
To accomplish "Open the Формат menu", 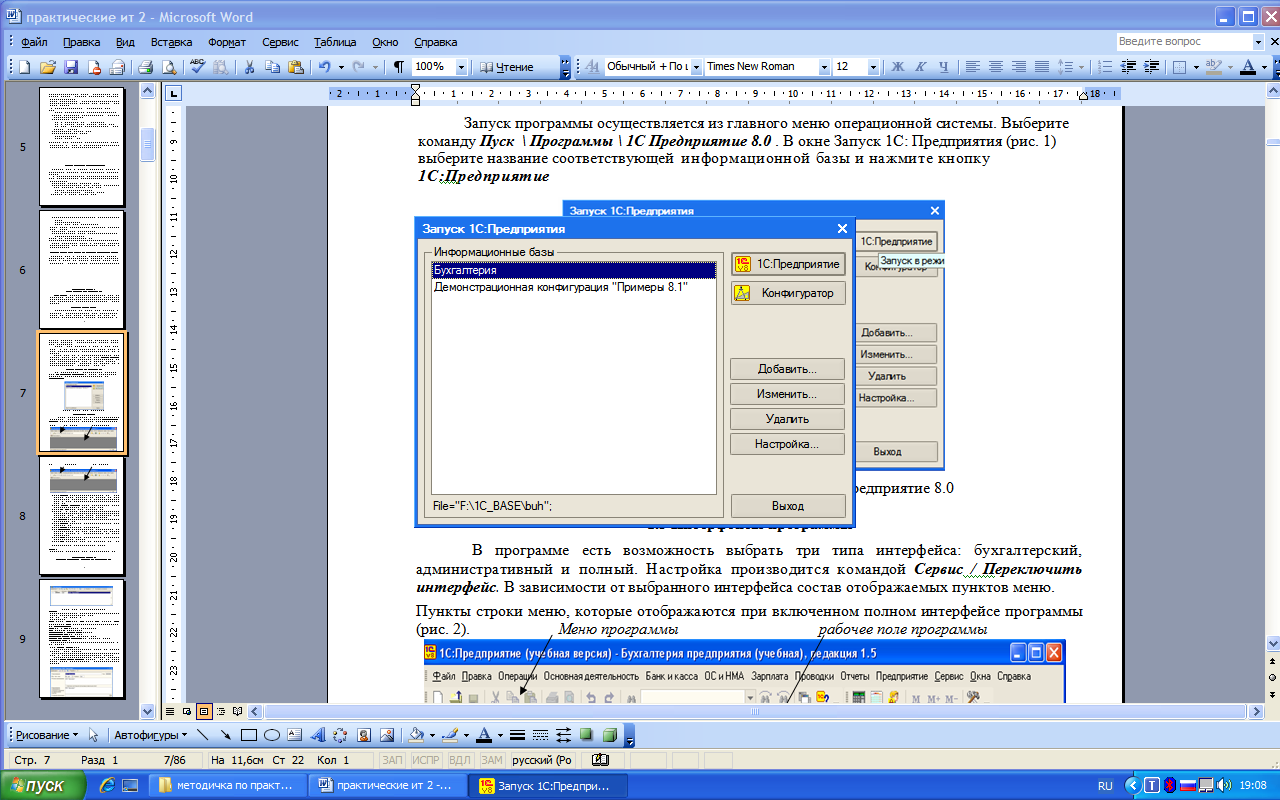I will tap(227, 42).
